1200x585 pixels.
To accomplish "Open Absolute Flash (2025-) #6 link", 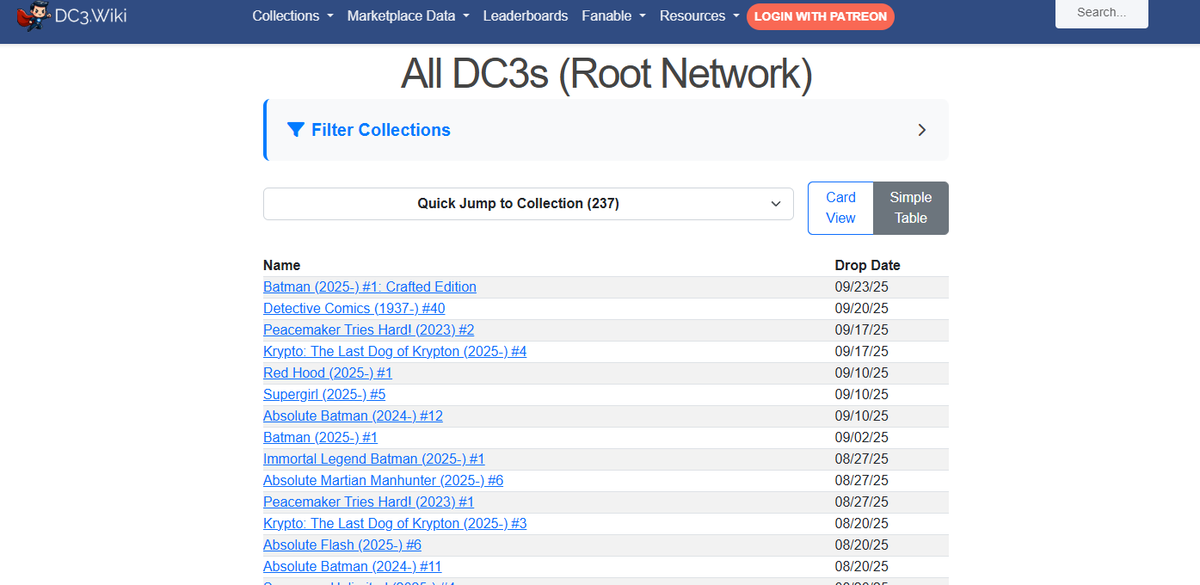I will (x=342, y=545).
